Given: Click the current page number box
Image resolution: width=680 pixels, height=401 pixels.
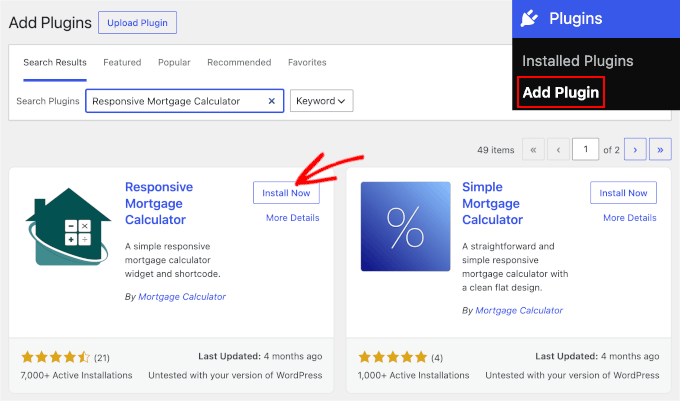Looking at the screenshot, I should point(585,150).
